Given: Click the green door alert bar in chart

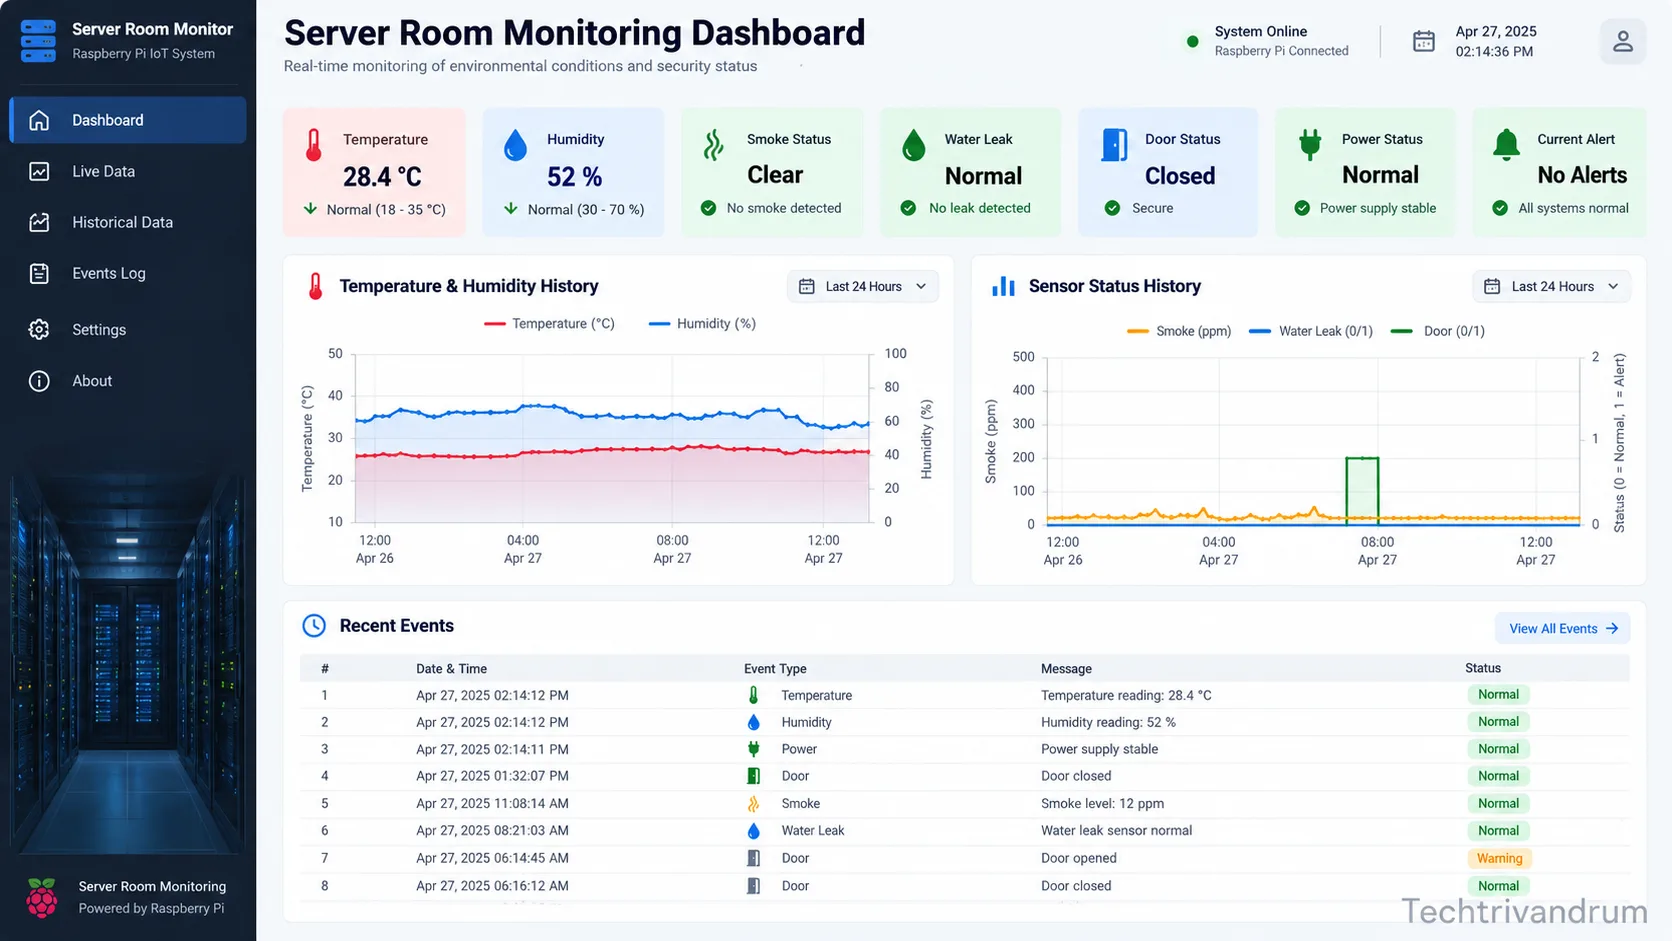Looking at the screenshot, I should tap(1362, 491).
